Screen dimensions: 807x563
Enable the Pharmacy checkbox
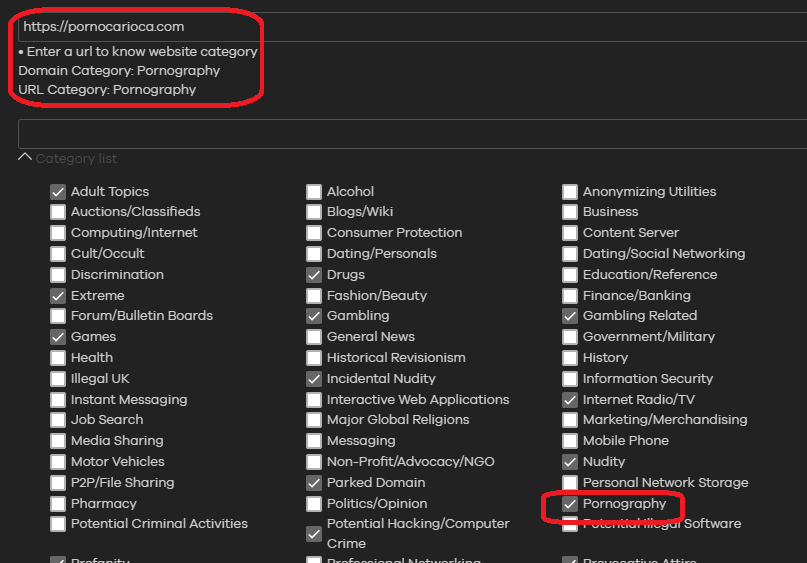(58, 504)
